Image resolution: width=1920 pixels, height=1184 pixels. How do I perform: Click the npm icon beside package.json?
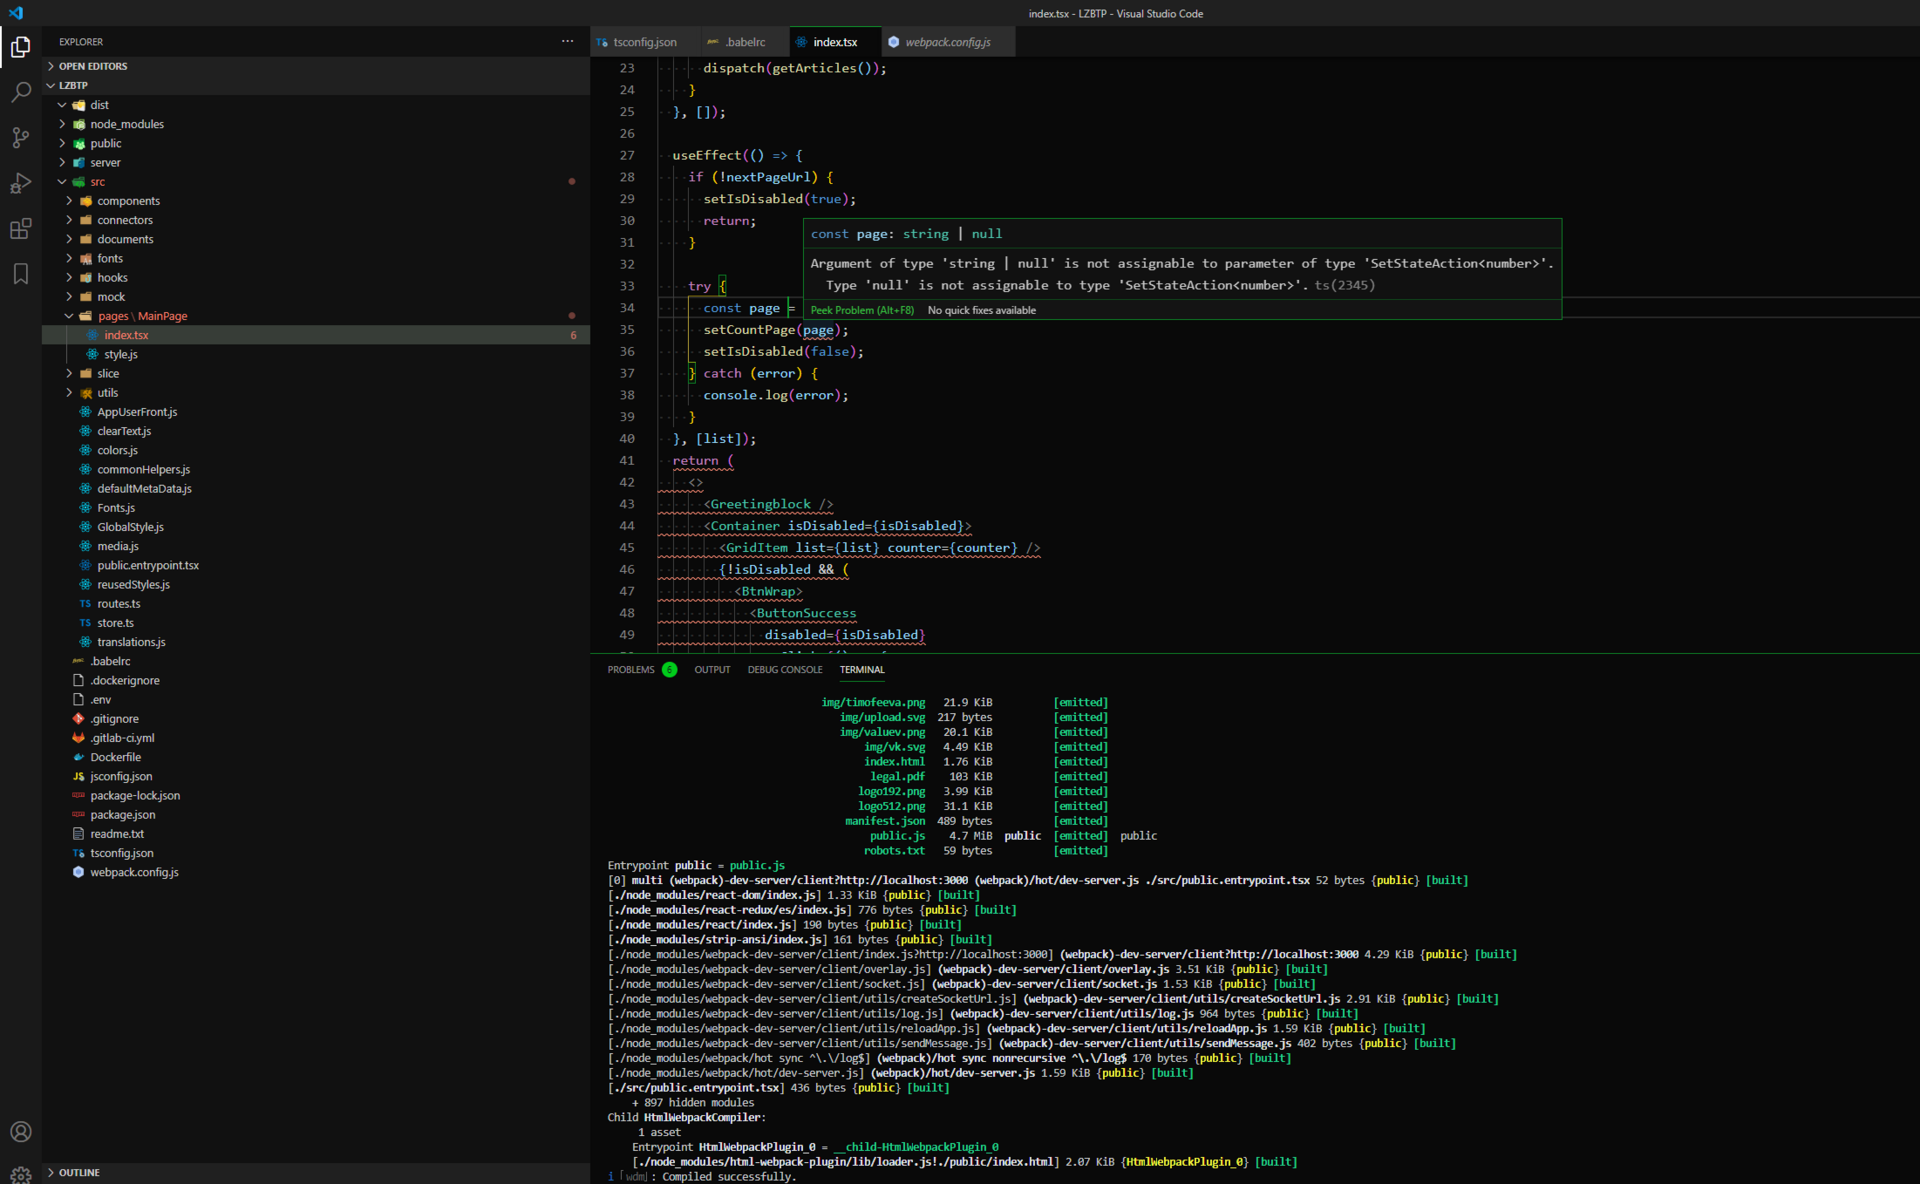(x=78, y=815)
